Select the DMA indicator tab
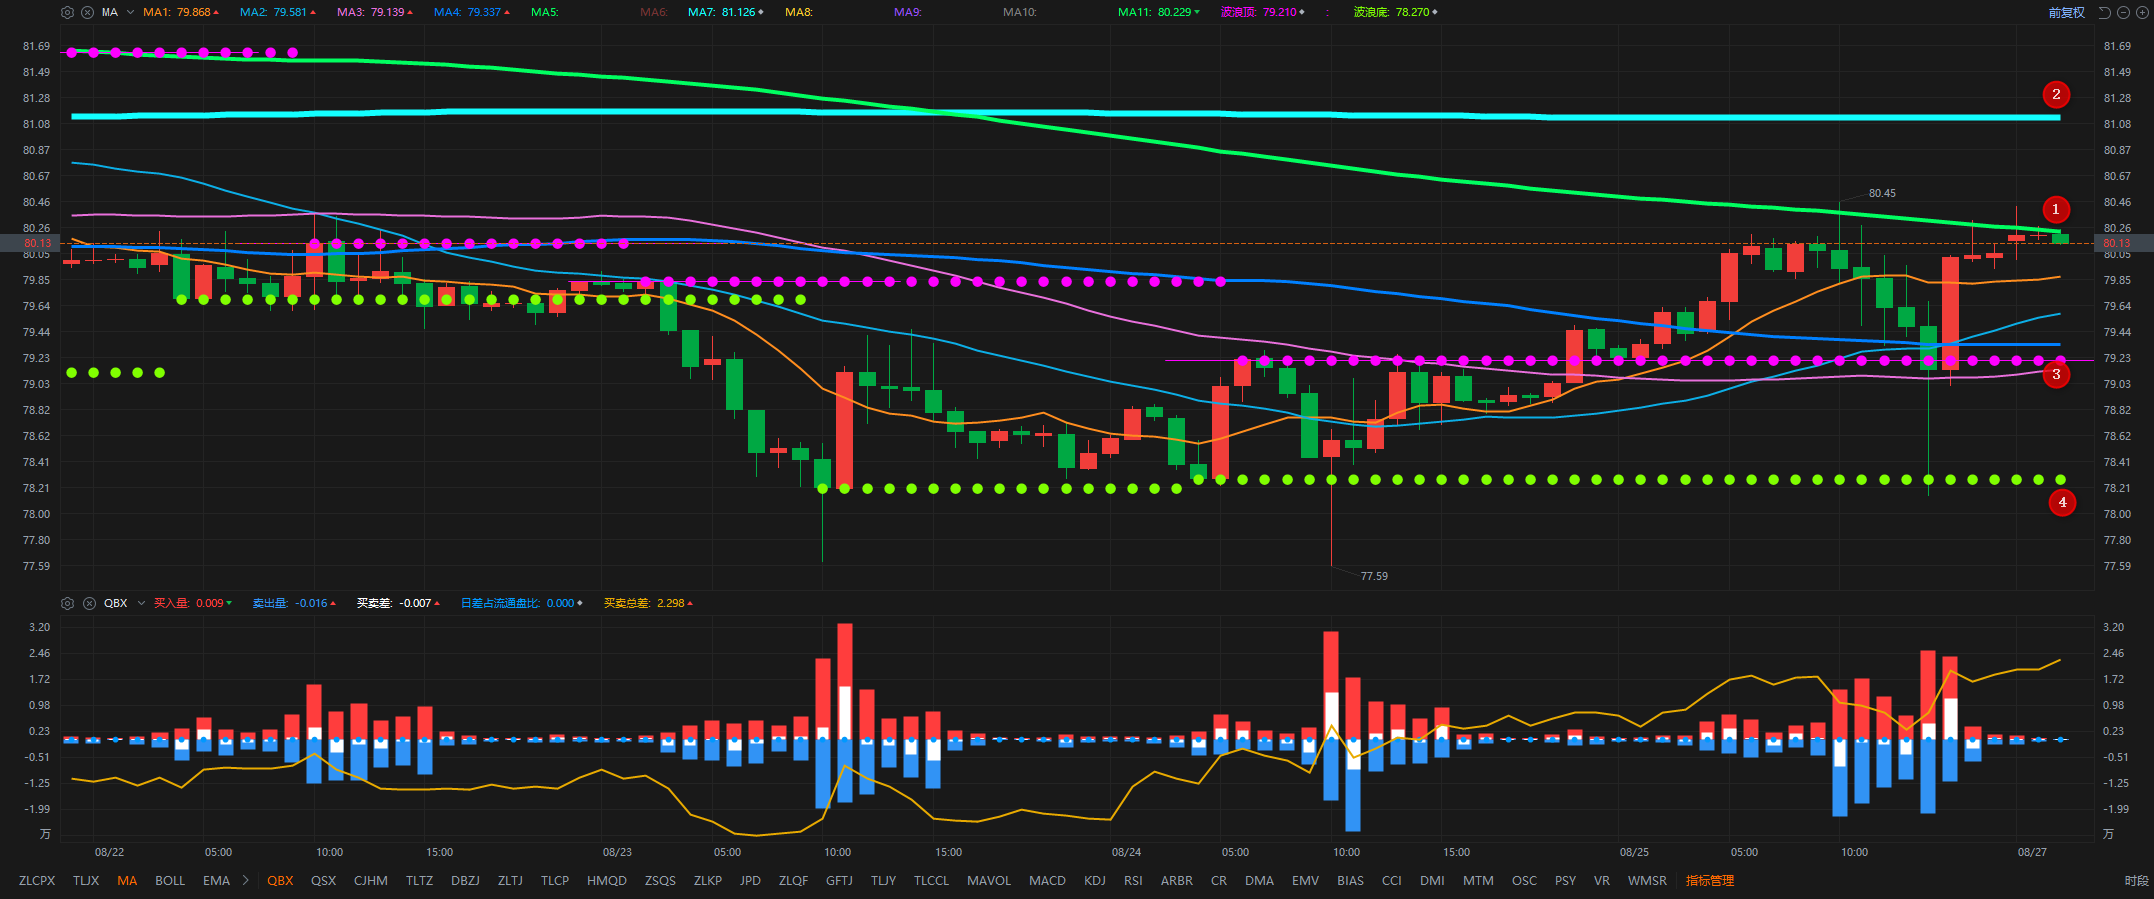Viewport: 2154px width, 899px height. click(x=1260, y=880)
